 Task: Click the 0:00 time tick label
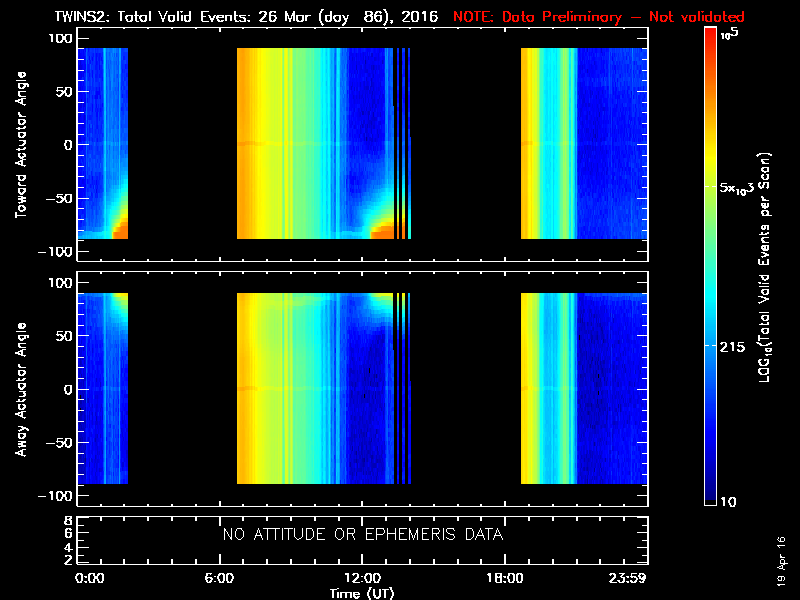coord(90,579)
